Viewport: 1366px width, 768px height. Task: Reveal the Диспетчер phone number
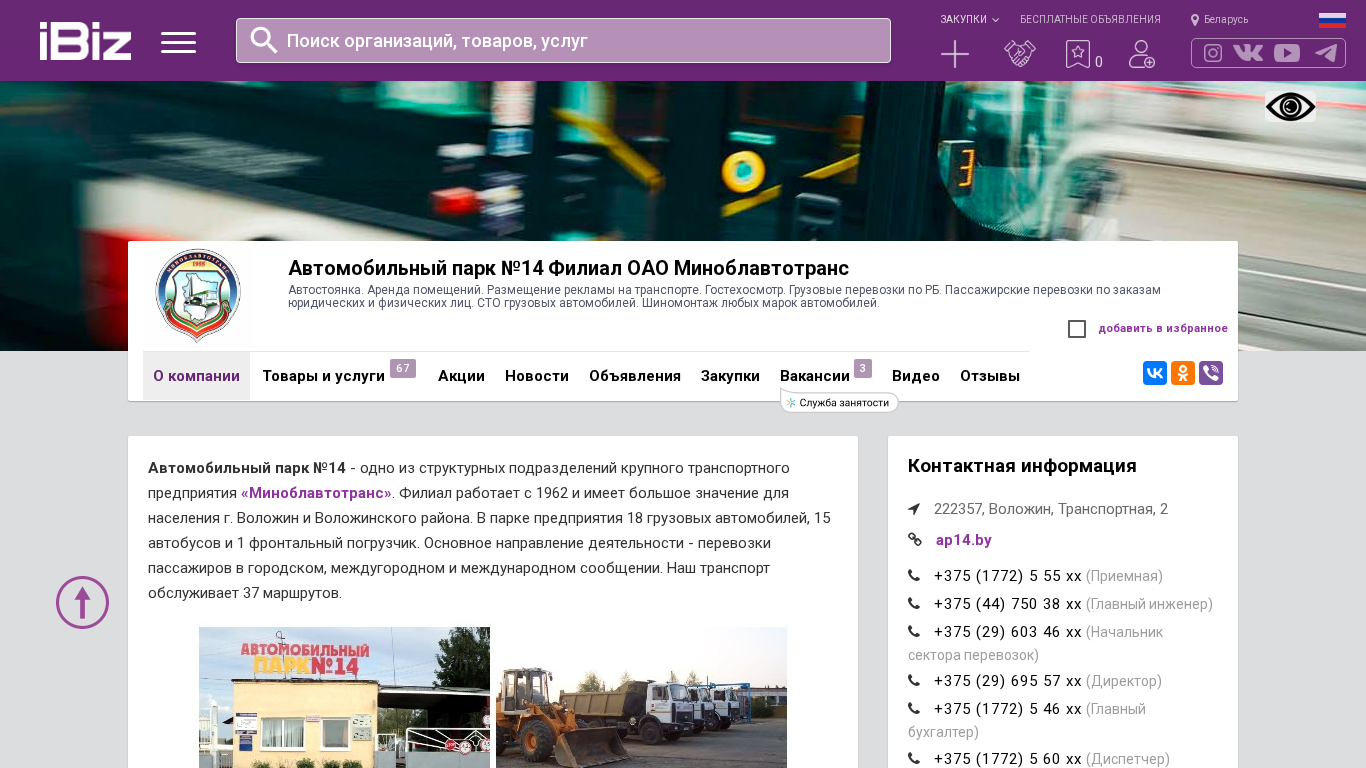tap(1007, 759)
